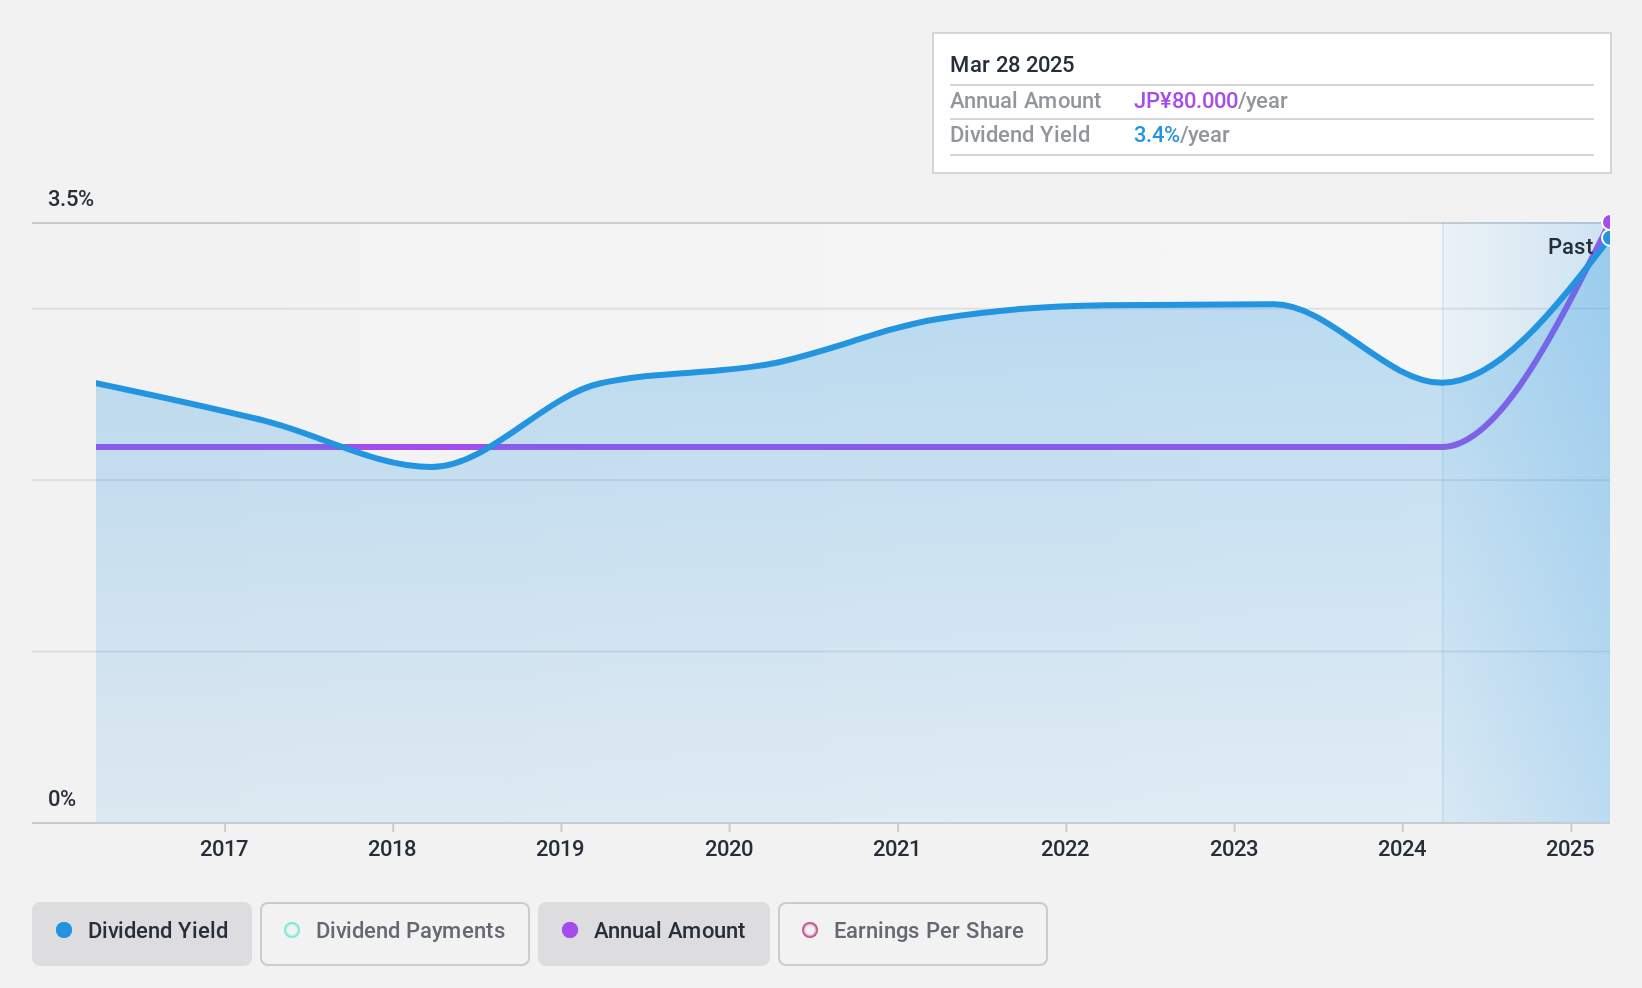This screenshot has height=988, width=1642.
Task: Click the 2022 x-axis label
Action: [x=1065, y=848]
